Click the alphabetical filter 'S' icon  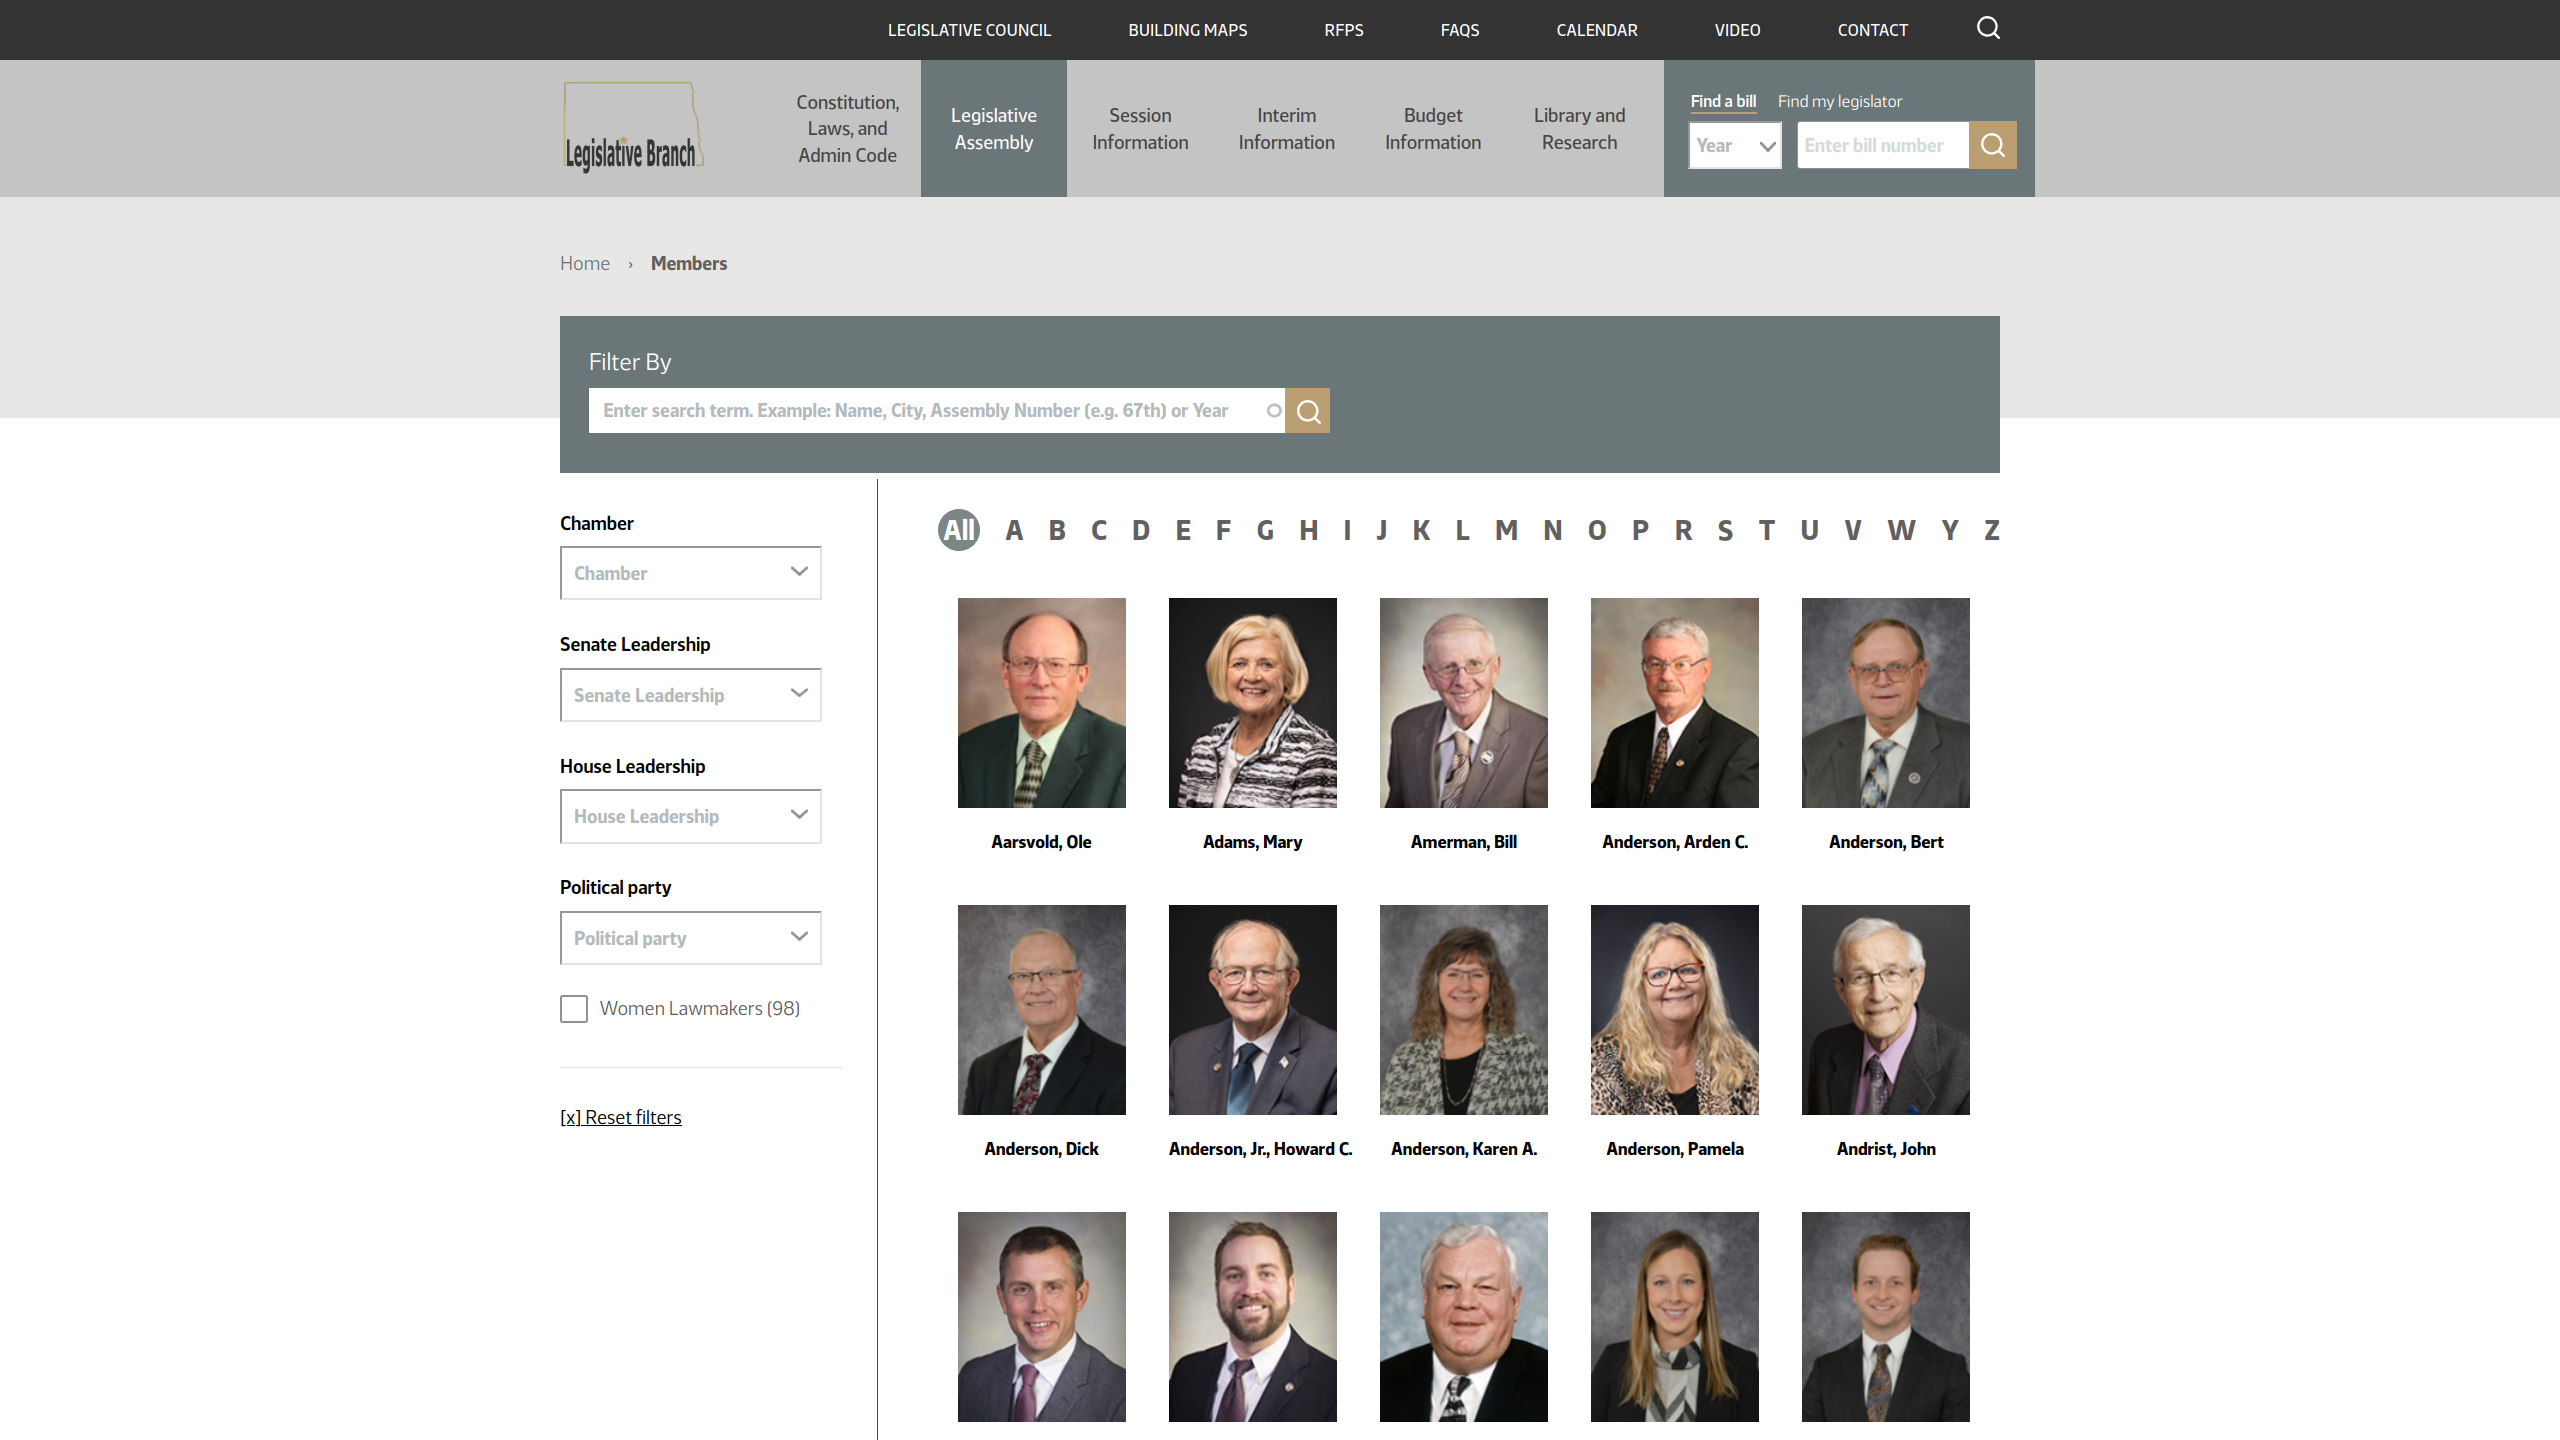click(x=1723, y=529)
